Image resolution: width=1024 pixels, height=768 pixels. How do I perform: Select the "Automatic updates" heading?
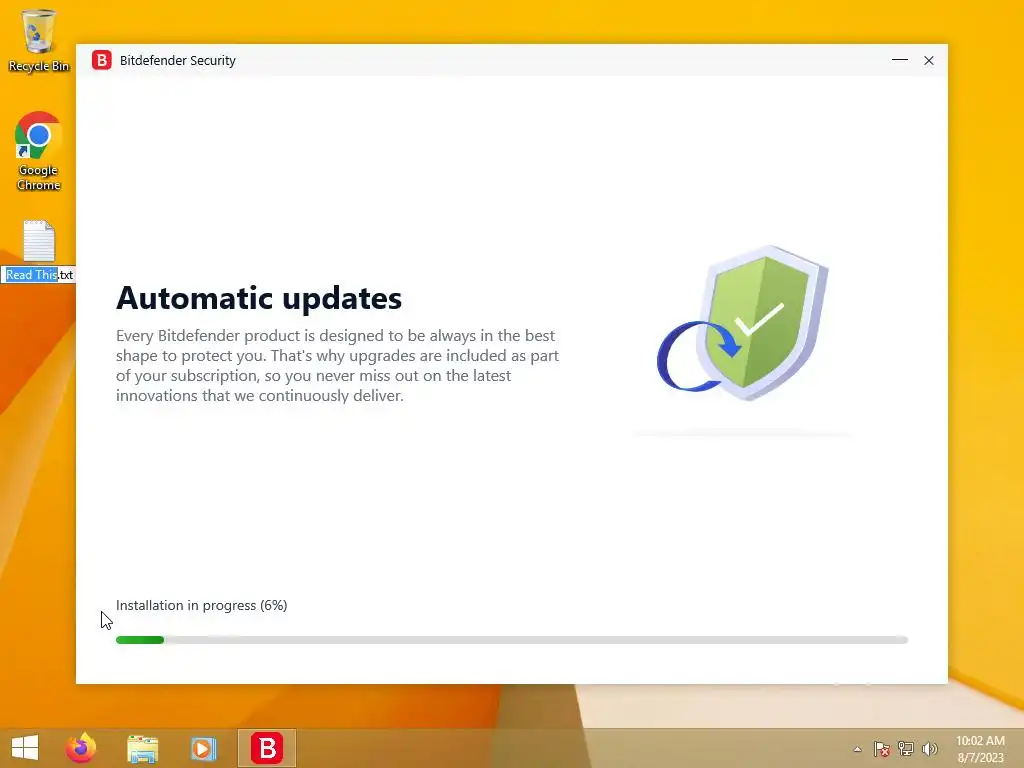coord(259,298)
